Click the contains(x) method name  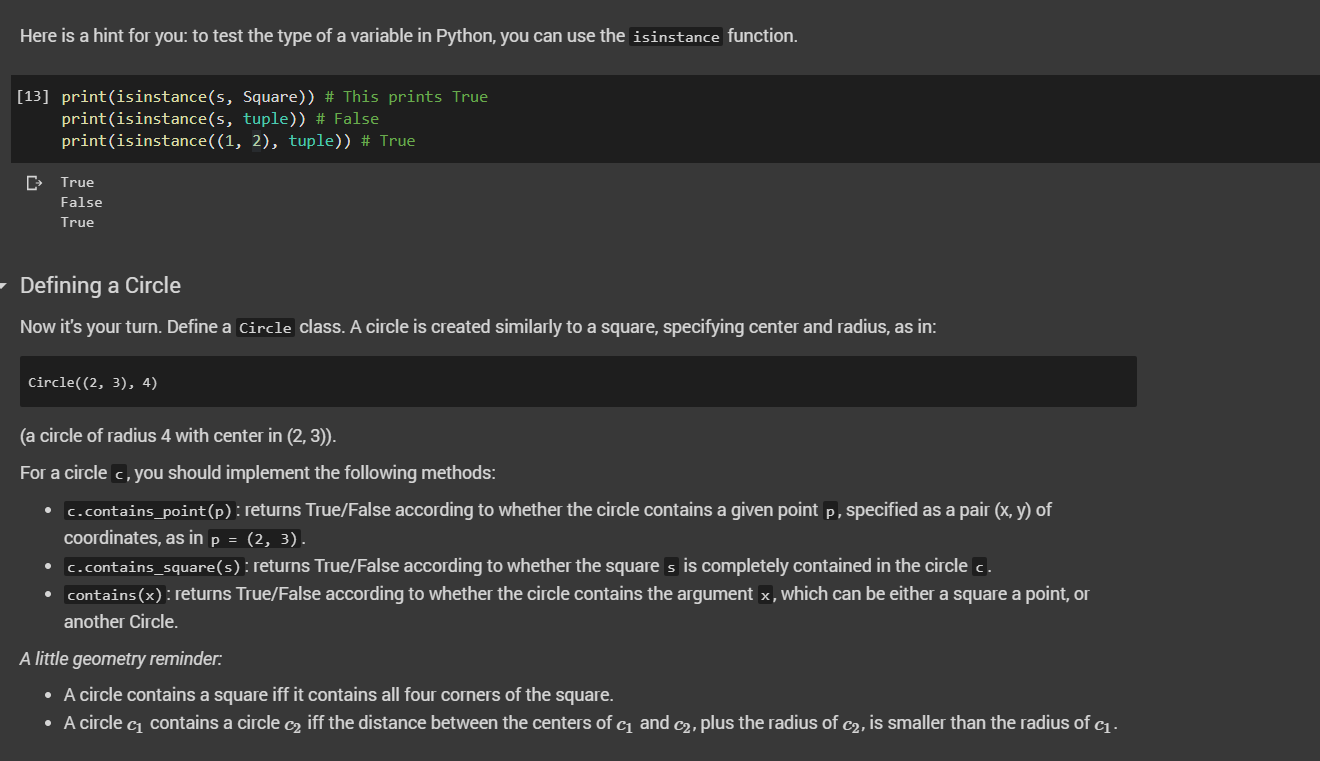(115, 595)
